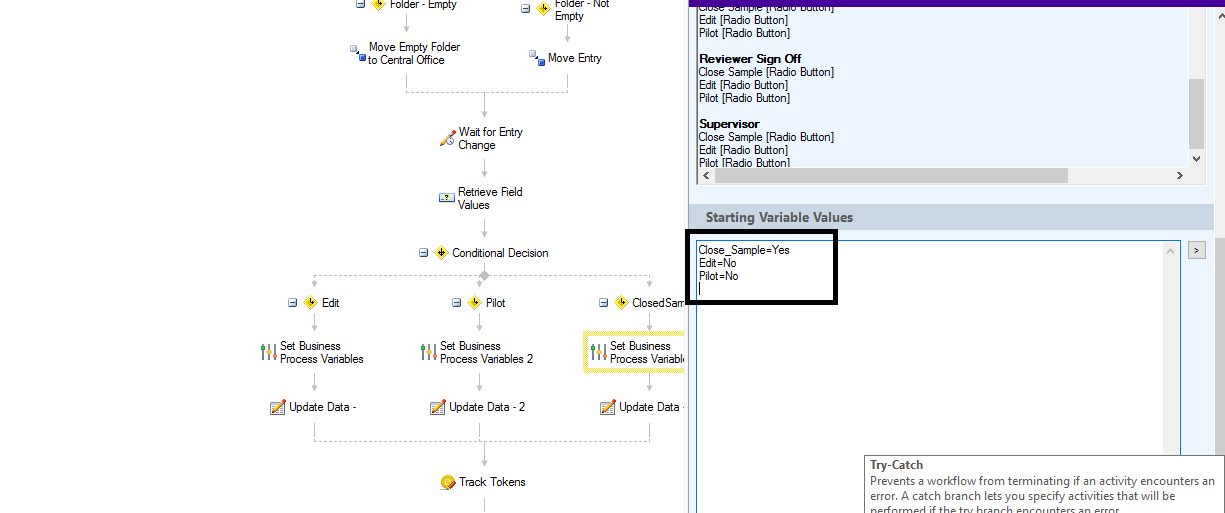Click the Set Business Process Variables 2 icon
Viewport: 1225px width, 513px height.
[428, 352]
